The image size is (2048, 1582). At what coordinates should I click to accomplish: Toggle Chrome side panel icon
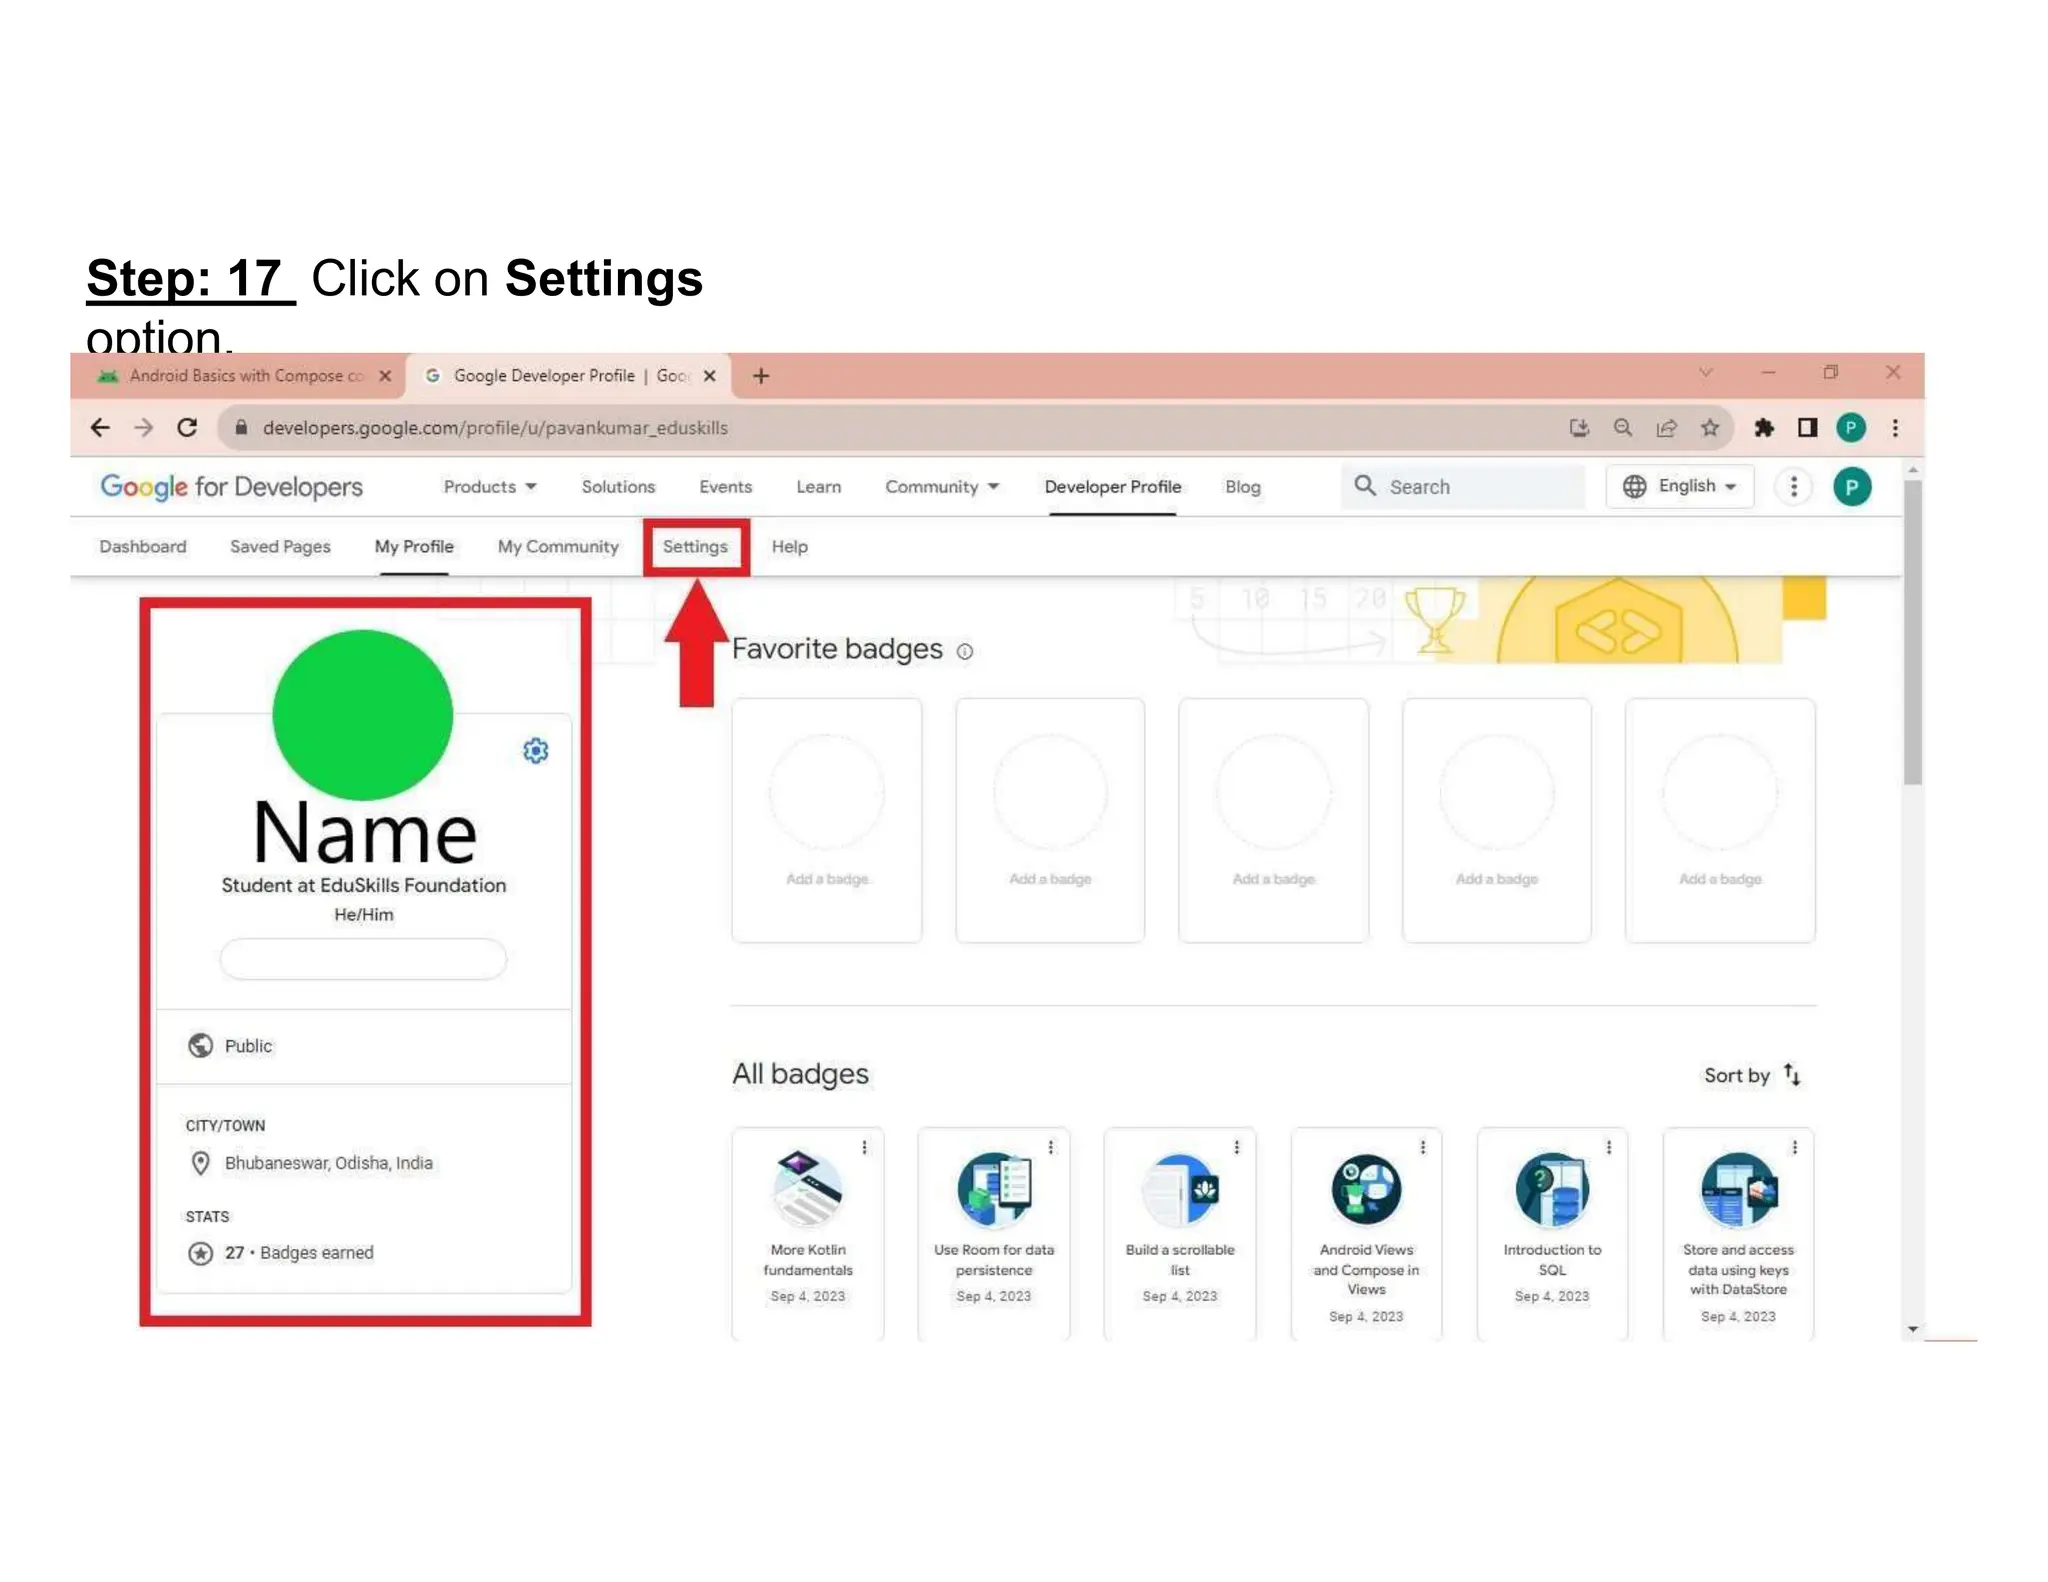pos(1807,428)
